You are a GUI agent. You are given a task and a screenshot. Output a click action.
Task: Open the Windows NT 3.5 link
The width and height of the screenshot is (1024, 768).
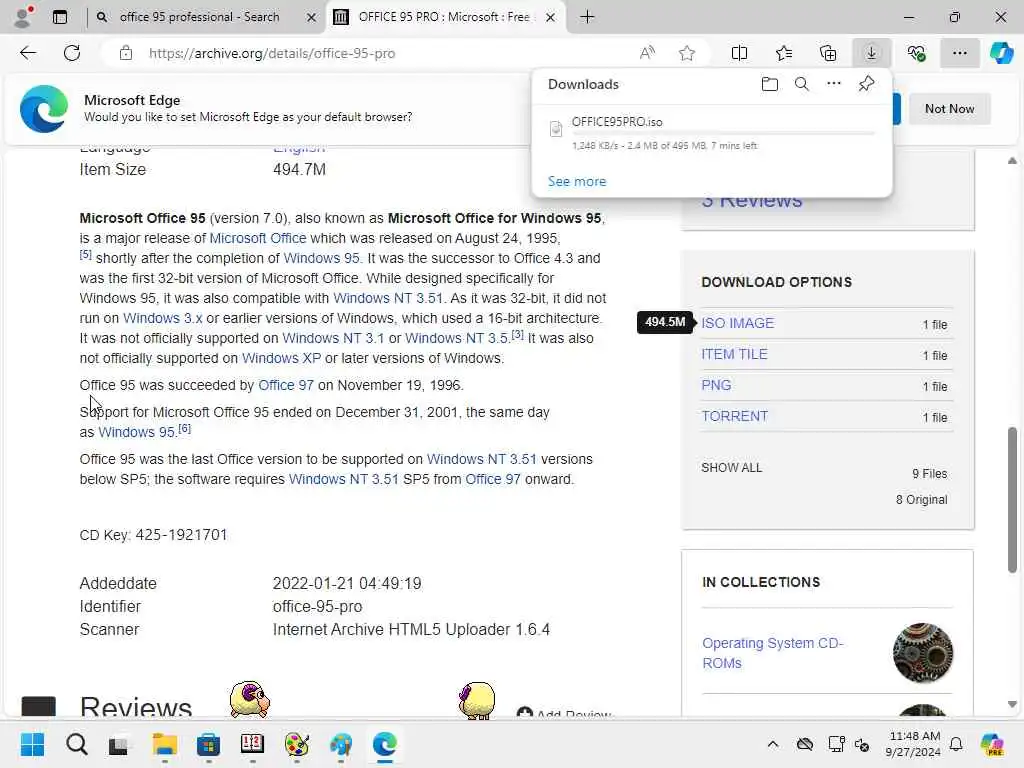[x=456, y=338]
